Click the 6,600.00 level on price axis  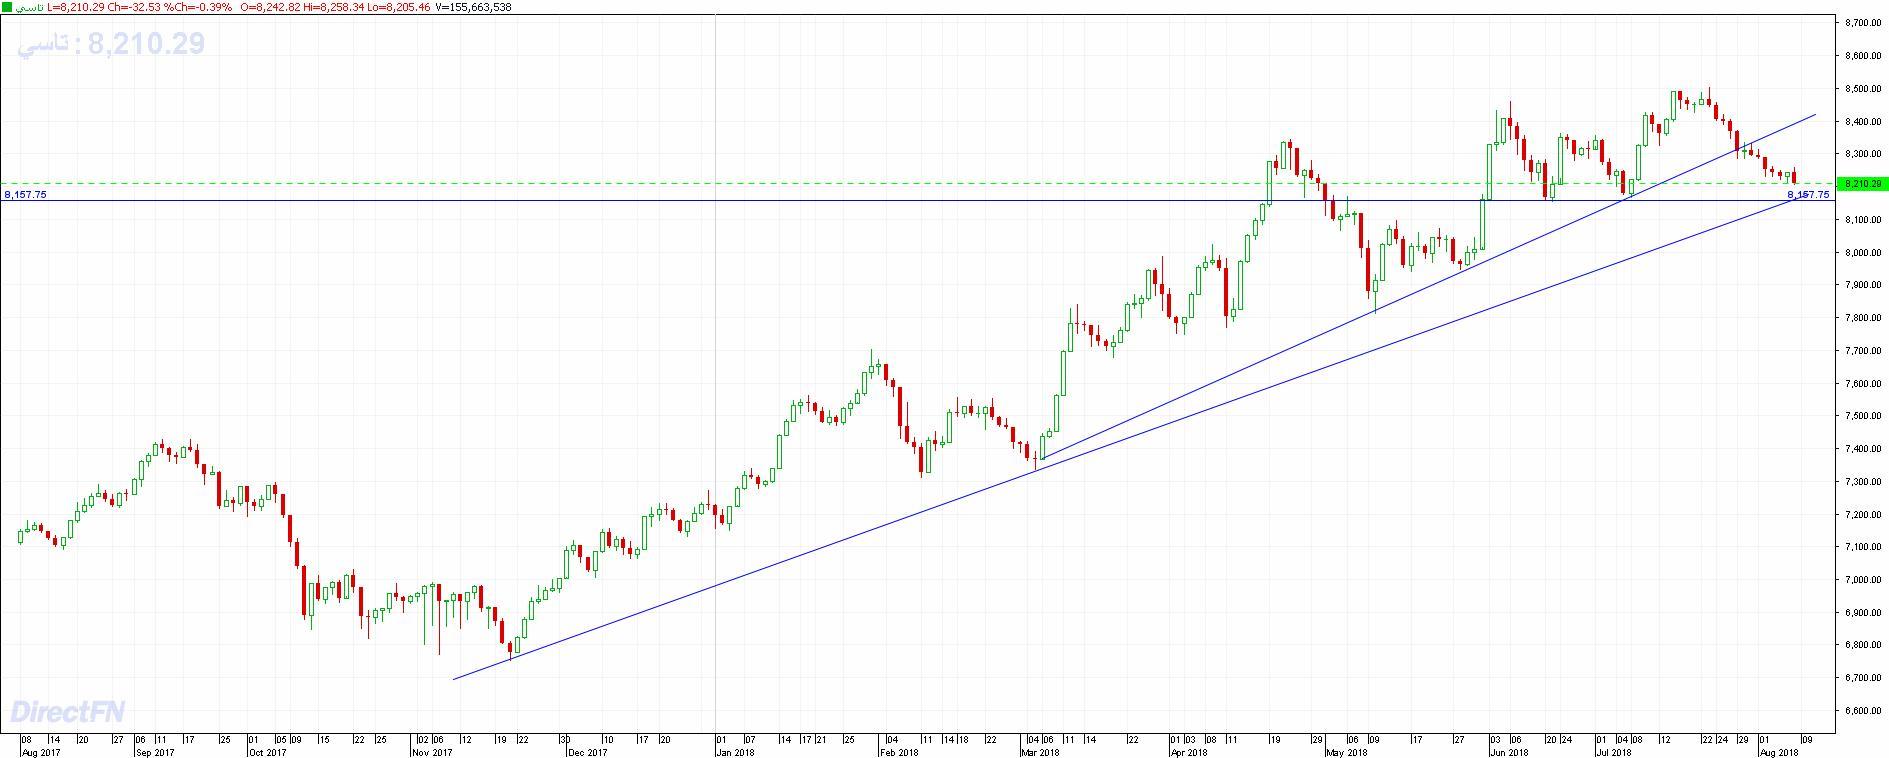1862,711
